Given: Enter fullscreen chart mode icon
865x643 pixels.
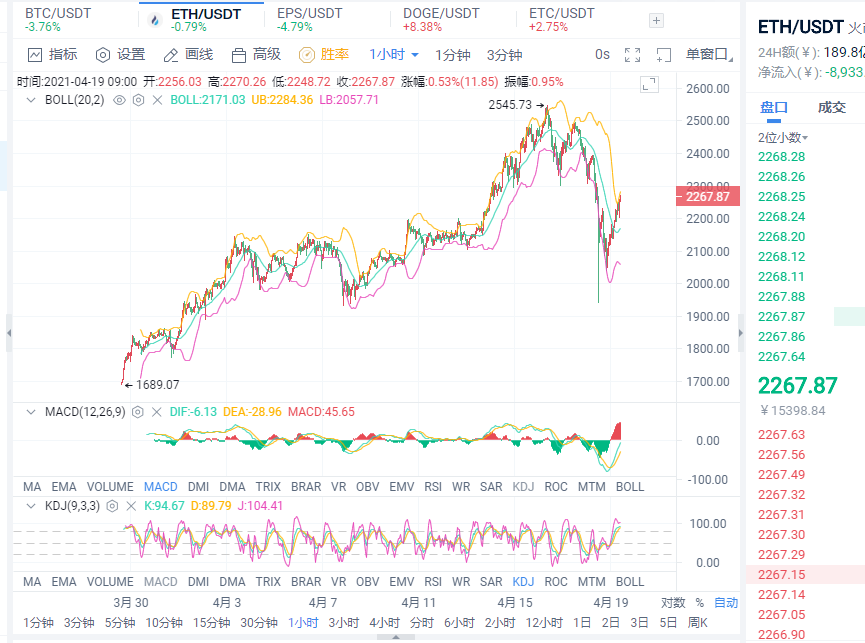Looking at the screenshot, I should coord(632,55).
